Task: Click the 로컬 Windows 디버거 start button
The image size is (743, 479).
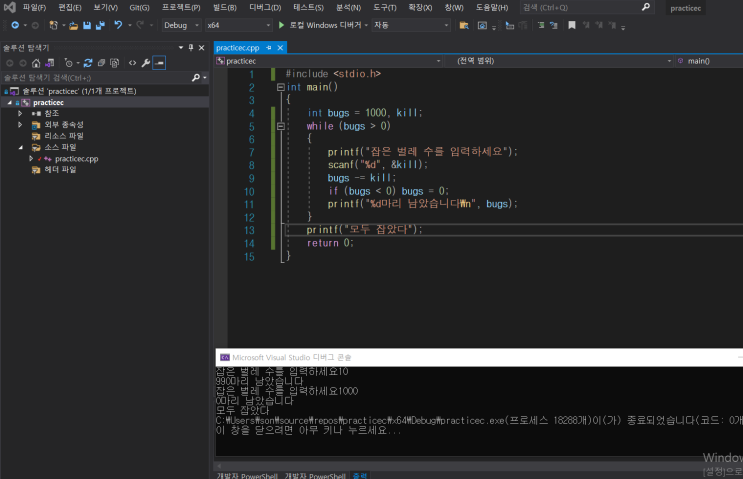Action: 320,25
